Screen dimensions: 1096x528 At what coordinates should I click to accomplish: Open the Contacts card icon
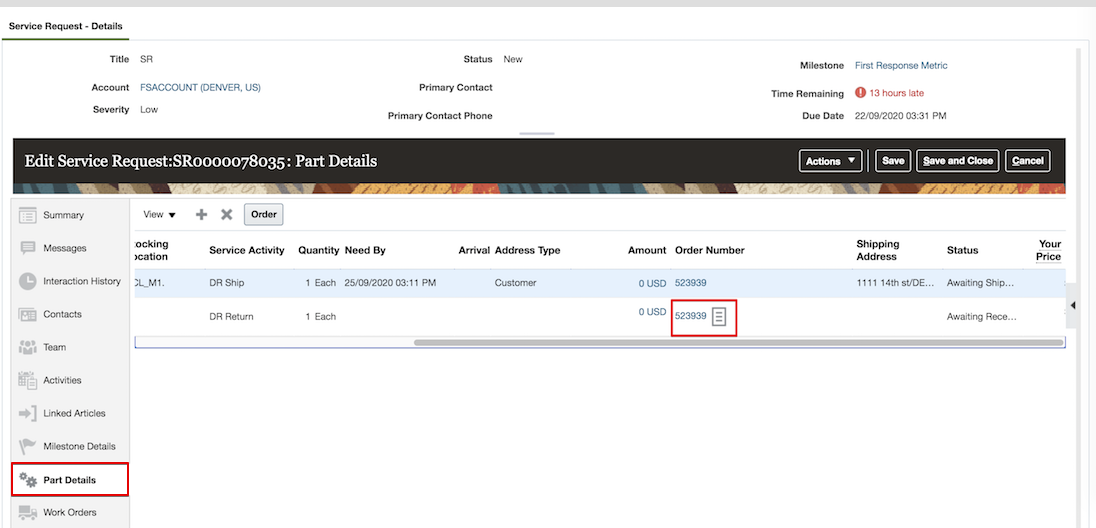pos(28,314)
